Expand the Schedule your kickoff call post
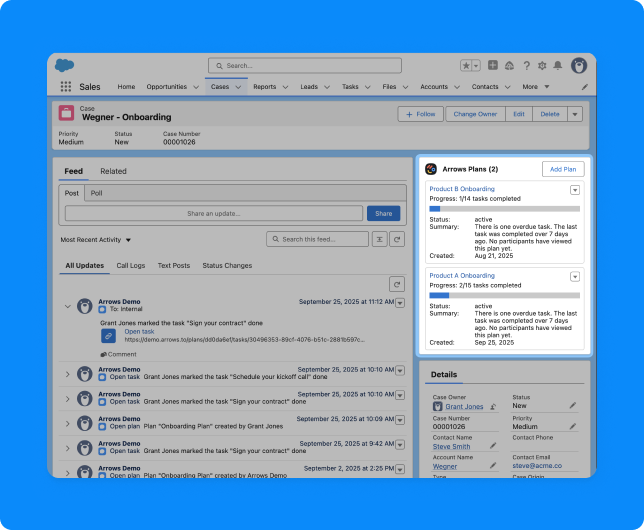Viewport: 644px width, 530px height. tap(68, 374)
